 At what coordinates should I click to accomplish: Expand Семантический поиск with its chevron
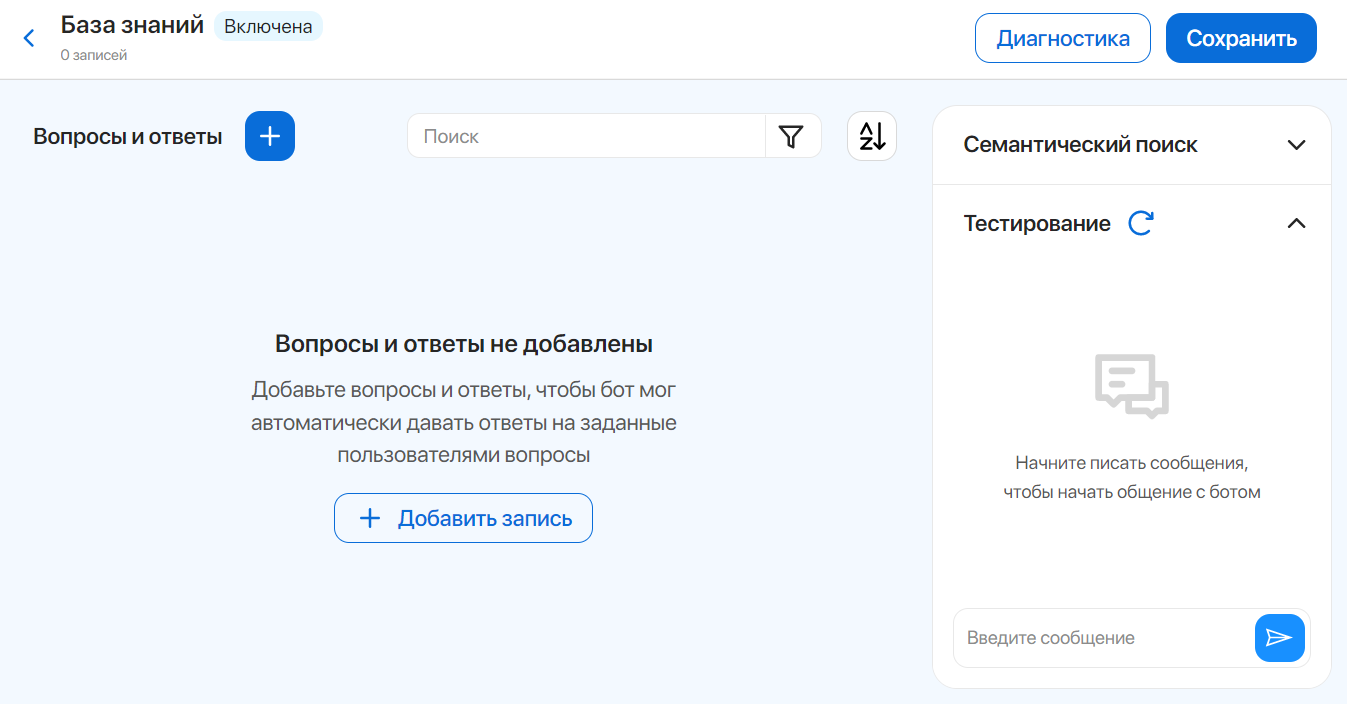[x=1296, y=145]
